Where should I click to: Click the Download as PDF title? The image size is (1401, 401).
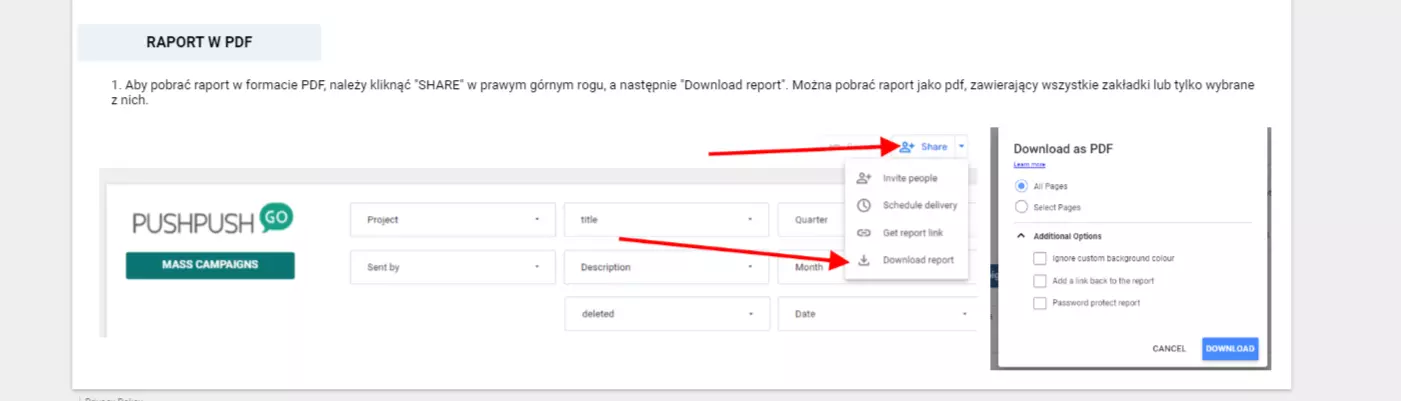pos(1063,148)
